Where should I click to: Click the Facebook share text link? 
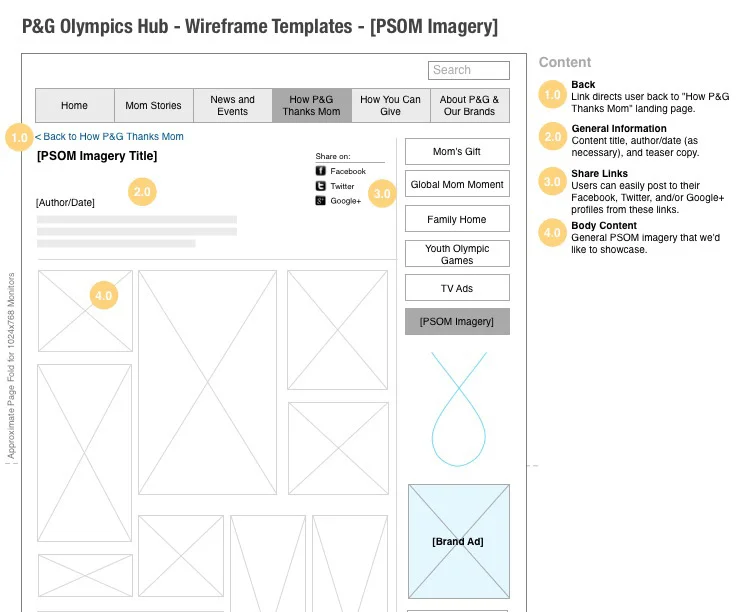click(x=348, y=171)
